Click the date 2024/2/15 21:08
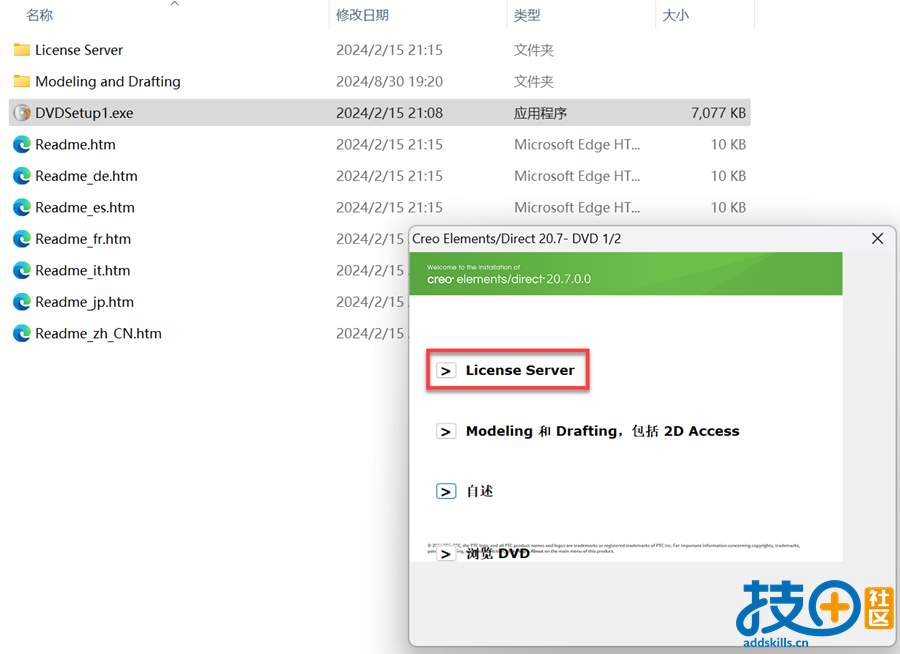 coord(389,113)
